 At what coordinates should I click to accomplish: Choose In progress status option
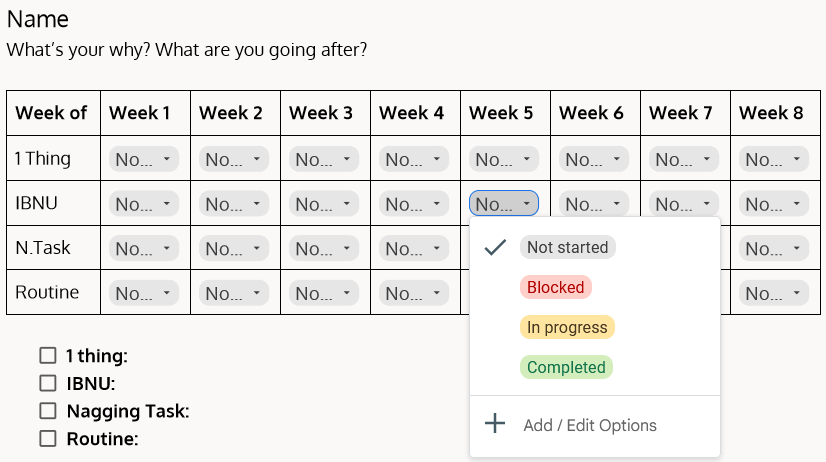567,327
